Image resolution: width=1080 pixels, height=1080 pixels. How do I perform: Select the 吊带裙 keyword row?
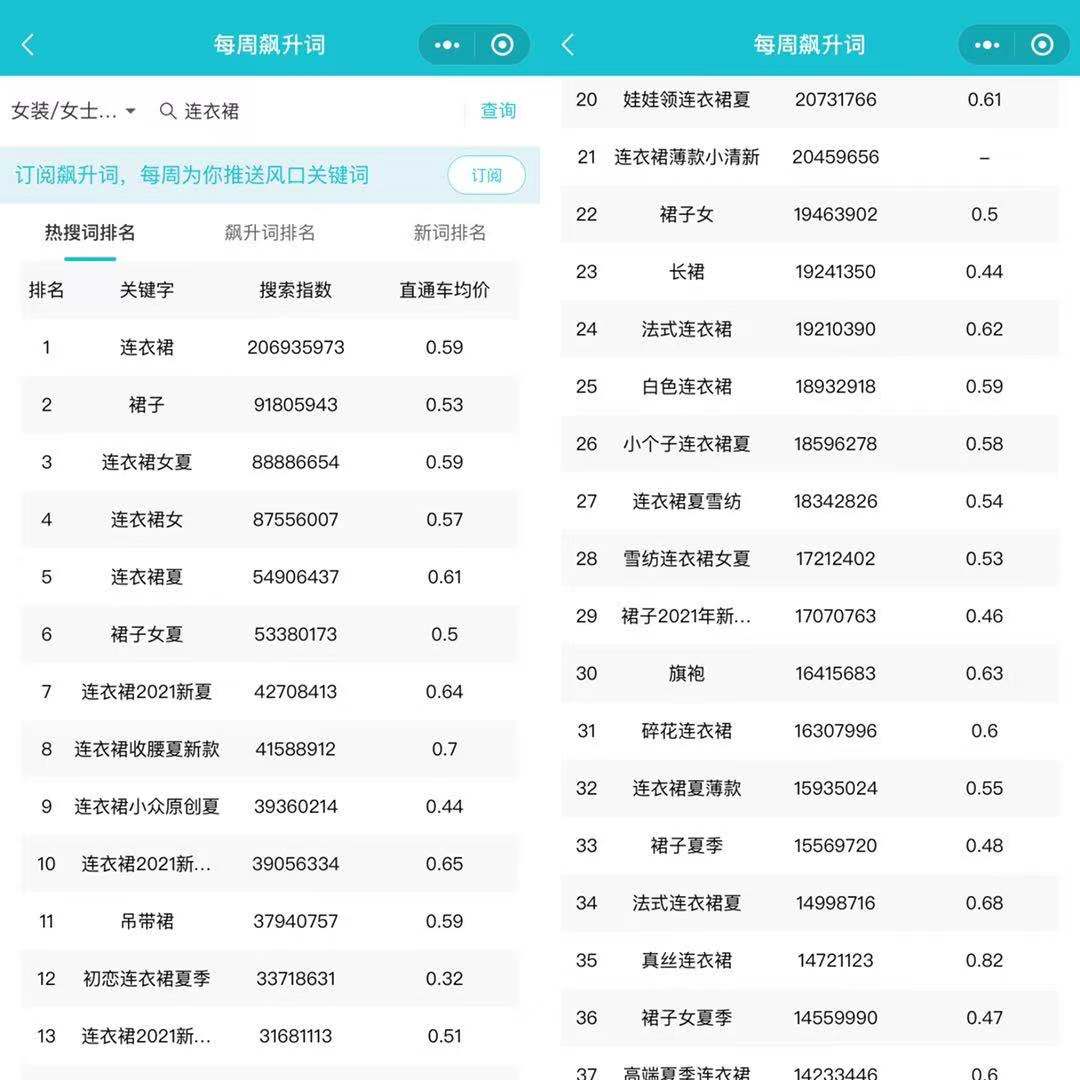point(147,921)
